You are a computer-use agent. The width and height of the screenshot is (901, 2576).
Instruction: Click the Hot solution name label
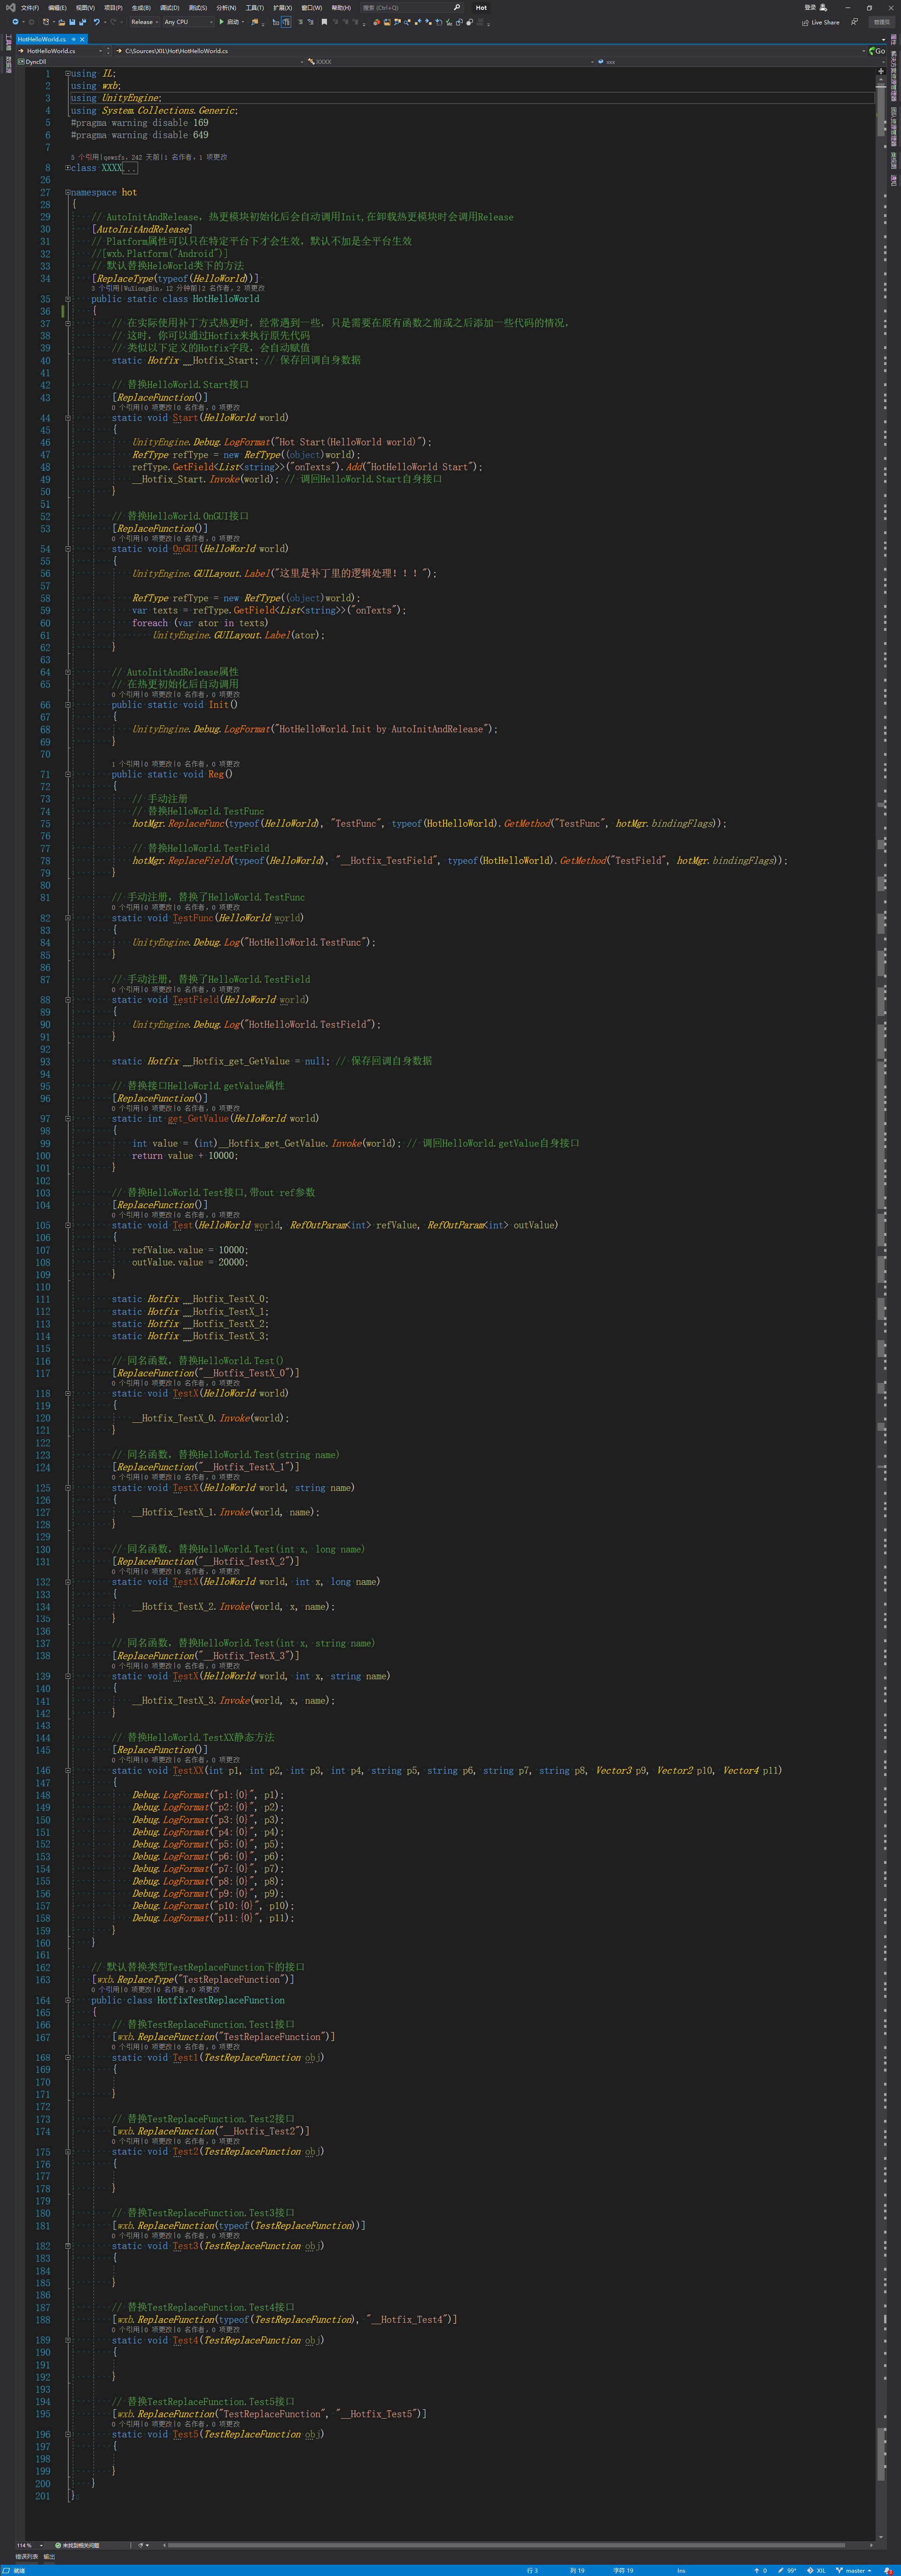pyautogui.click(x=481, y=8)
